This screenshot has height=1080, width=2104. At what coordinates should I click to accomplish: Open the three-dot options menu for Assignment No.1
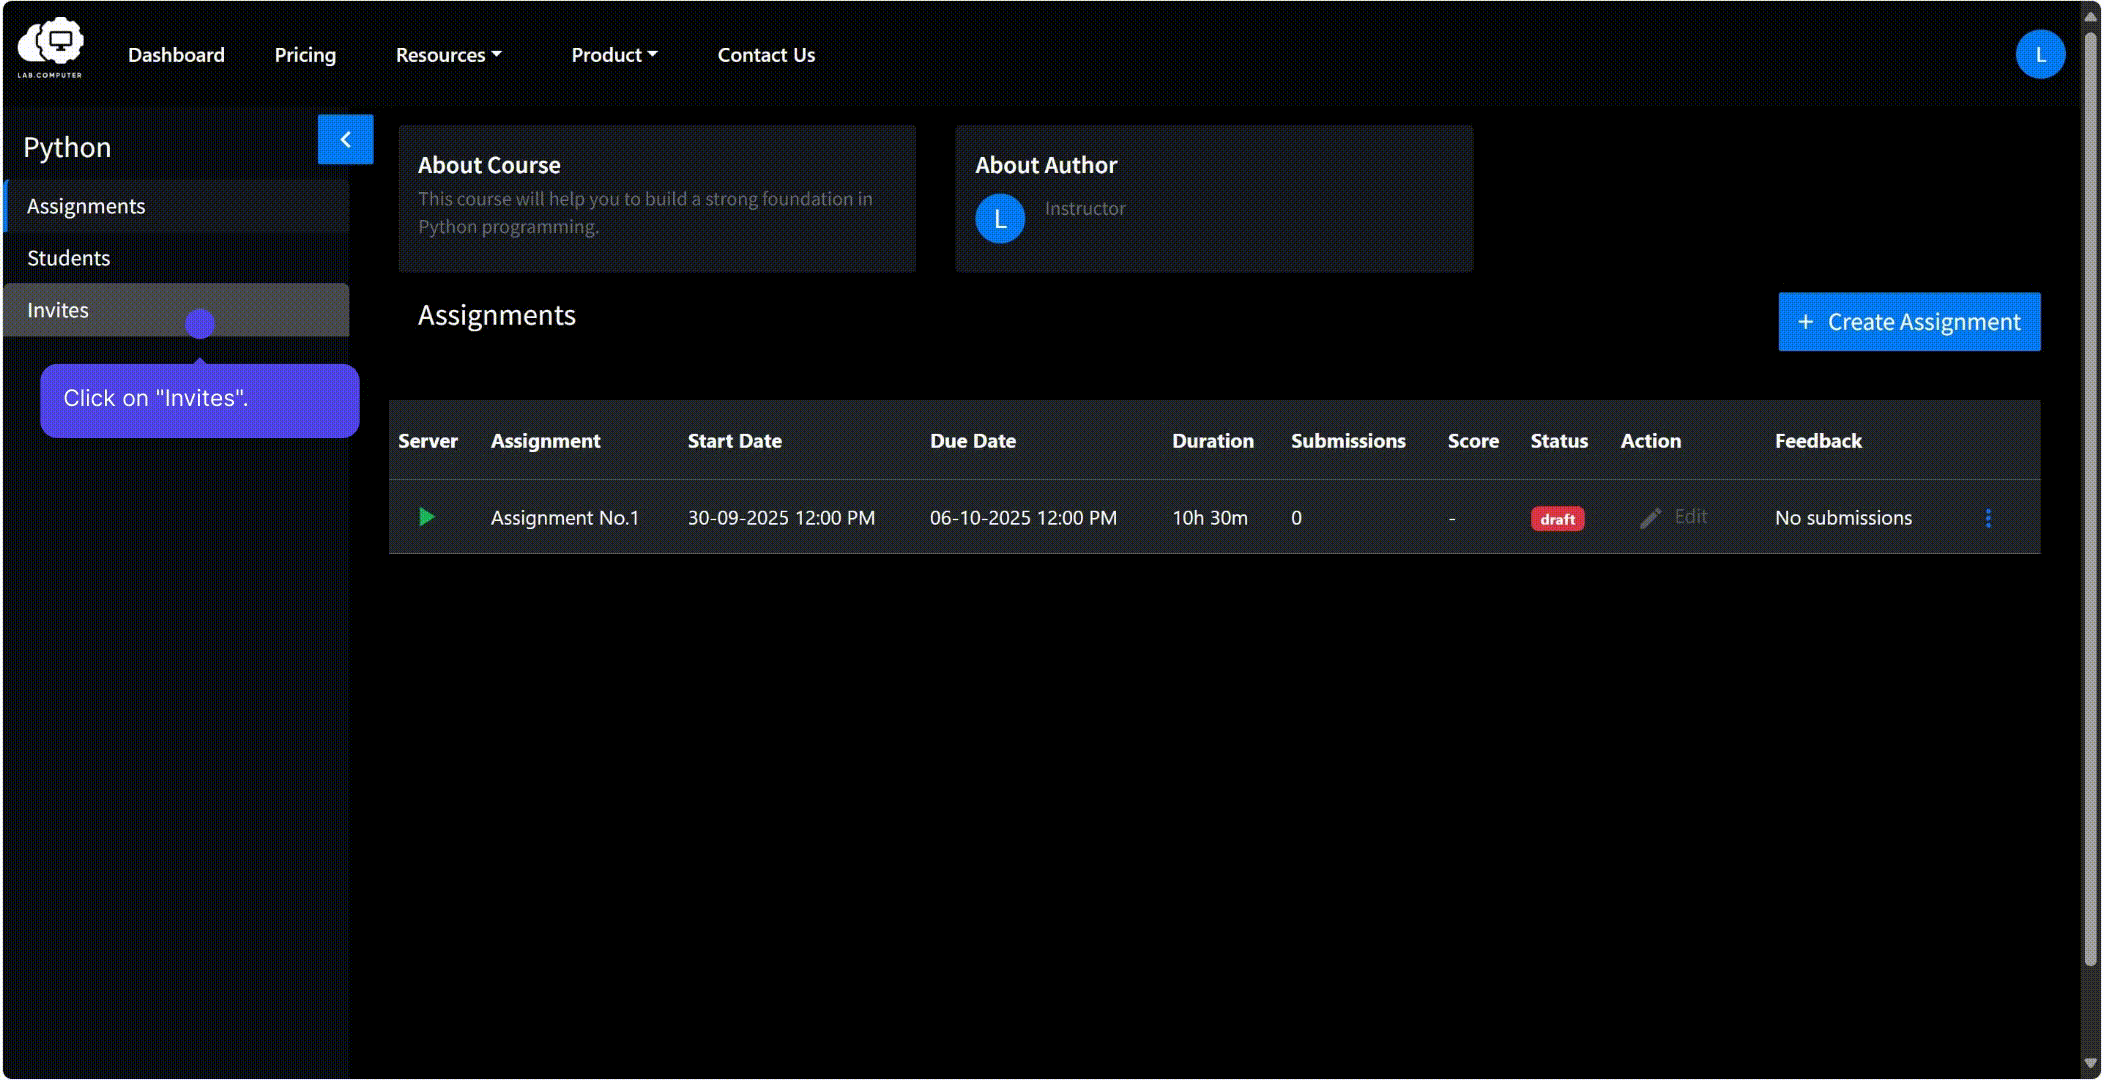point(1988,518)
